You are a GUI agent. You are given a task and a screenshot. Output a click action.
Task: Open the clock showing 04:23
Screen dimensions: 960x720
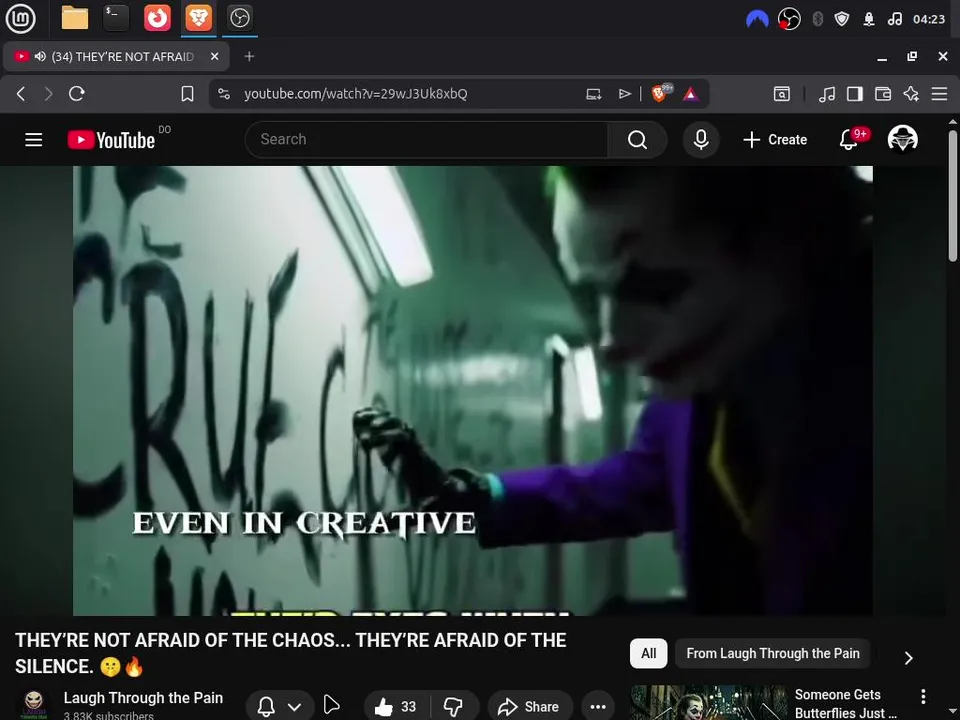[929, 20]
